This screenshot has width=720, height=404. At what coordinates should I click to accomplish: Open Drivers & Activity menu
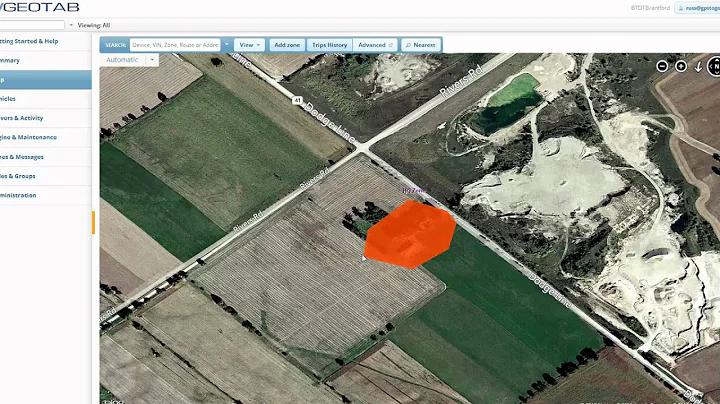45,118
